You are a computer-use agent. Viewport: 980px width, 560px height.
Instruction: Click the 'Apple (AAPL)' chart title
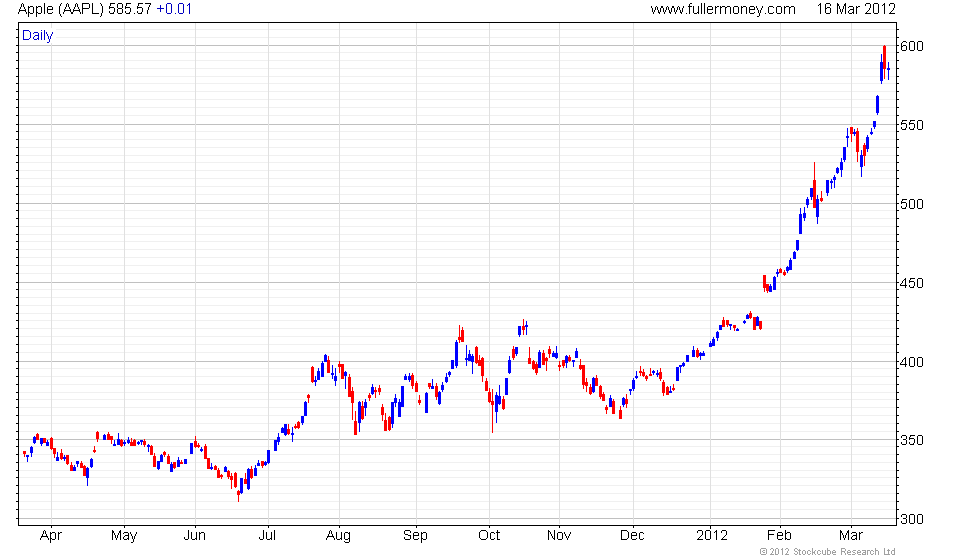tap(61, 9)
